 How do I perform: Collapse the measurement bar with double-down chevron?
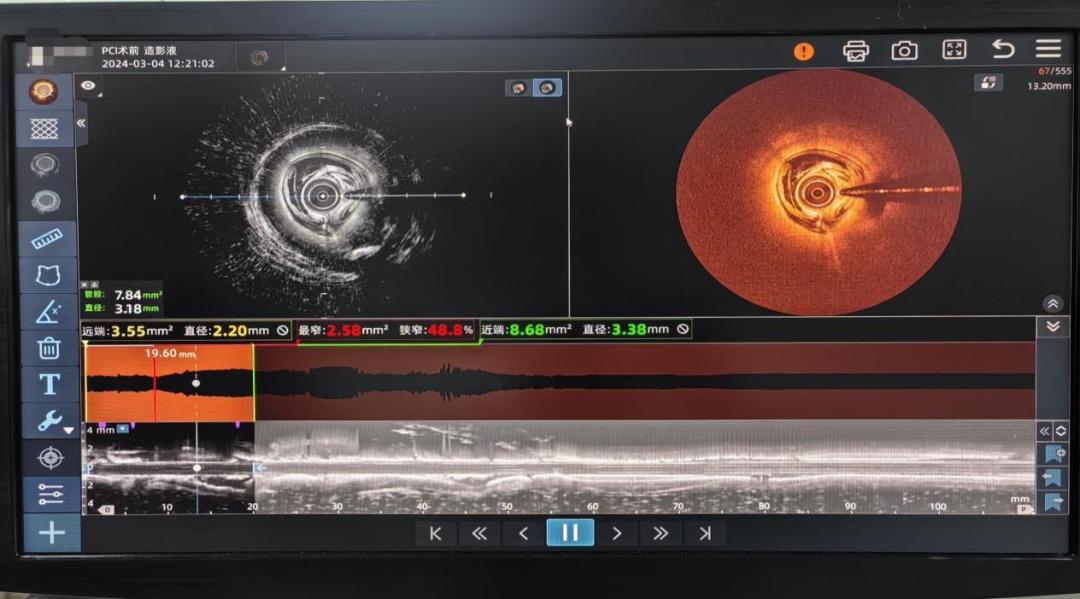[1052, 326]
